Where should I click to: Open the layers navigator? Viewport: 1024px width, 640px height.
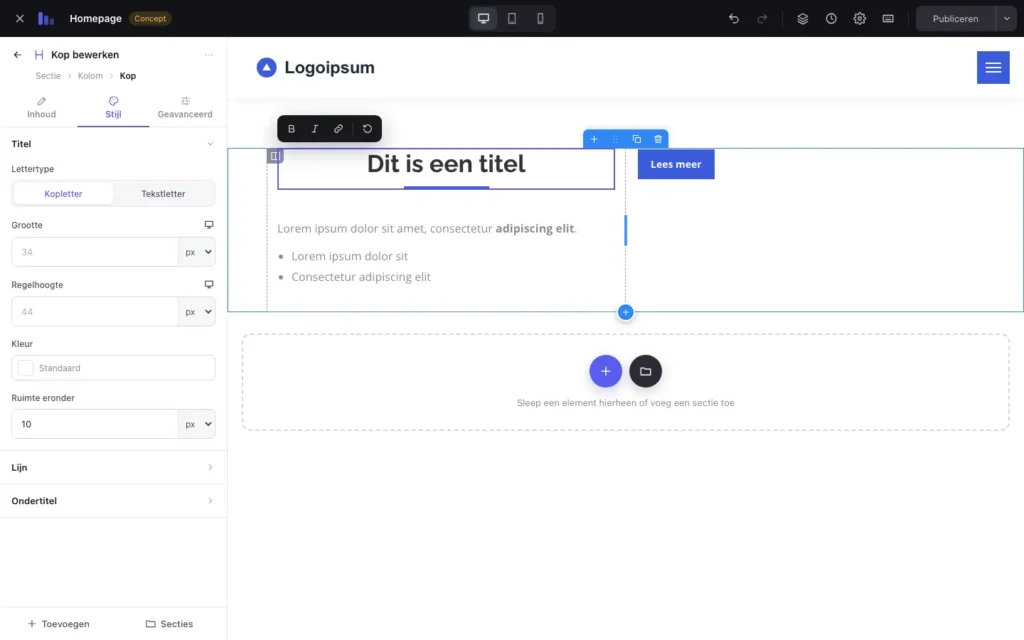point(803,18)
